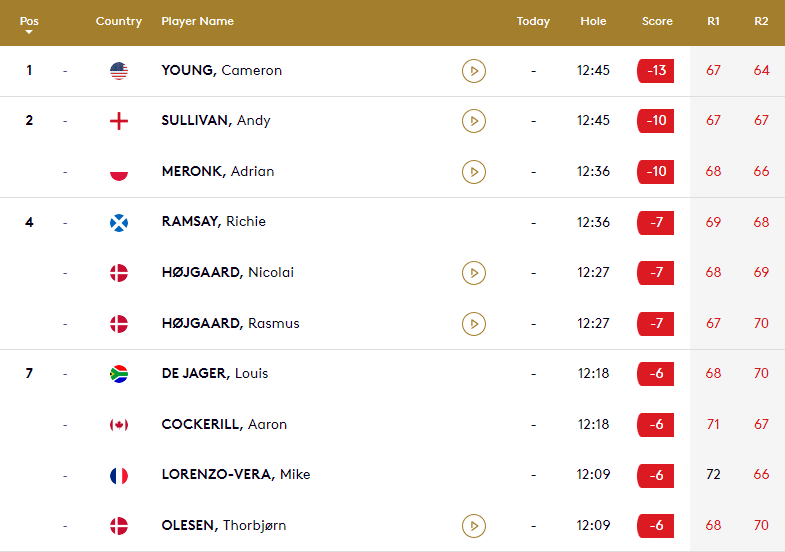Viewport: 785px width, 552px height.
Task: Sort leaderboard by Pos column arrow
Action: click(x=28, y=32)
